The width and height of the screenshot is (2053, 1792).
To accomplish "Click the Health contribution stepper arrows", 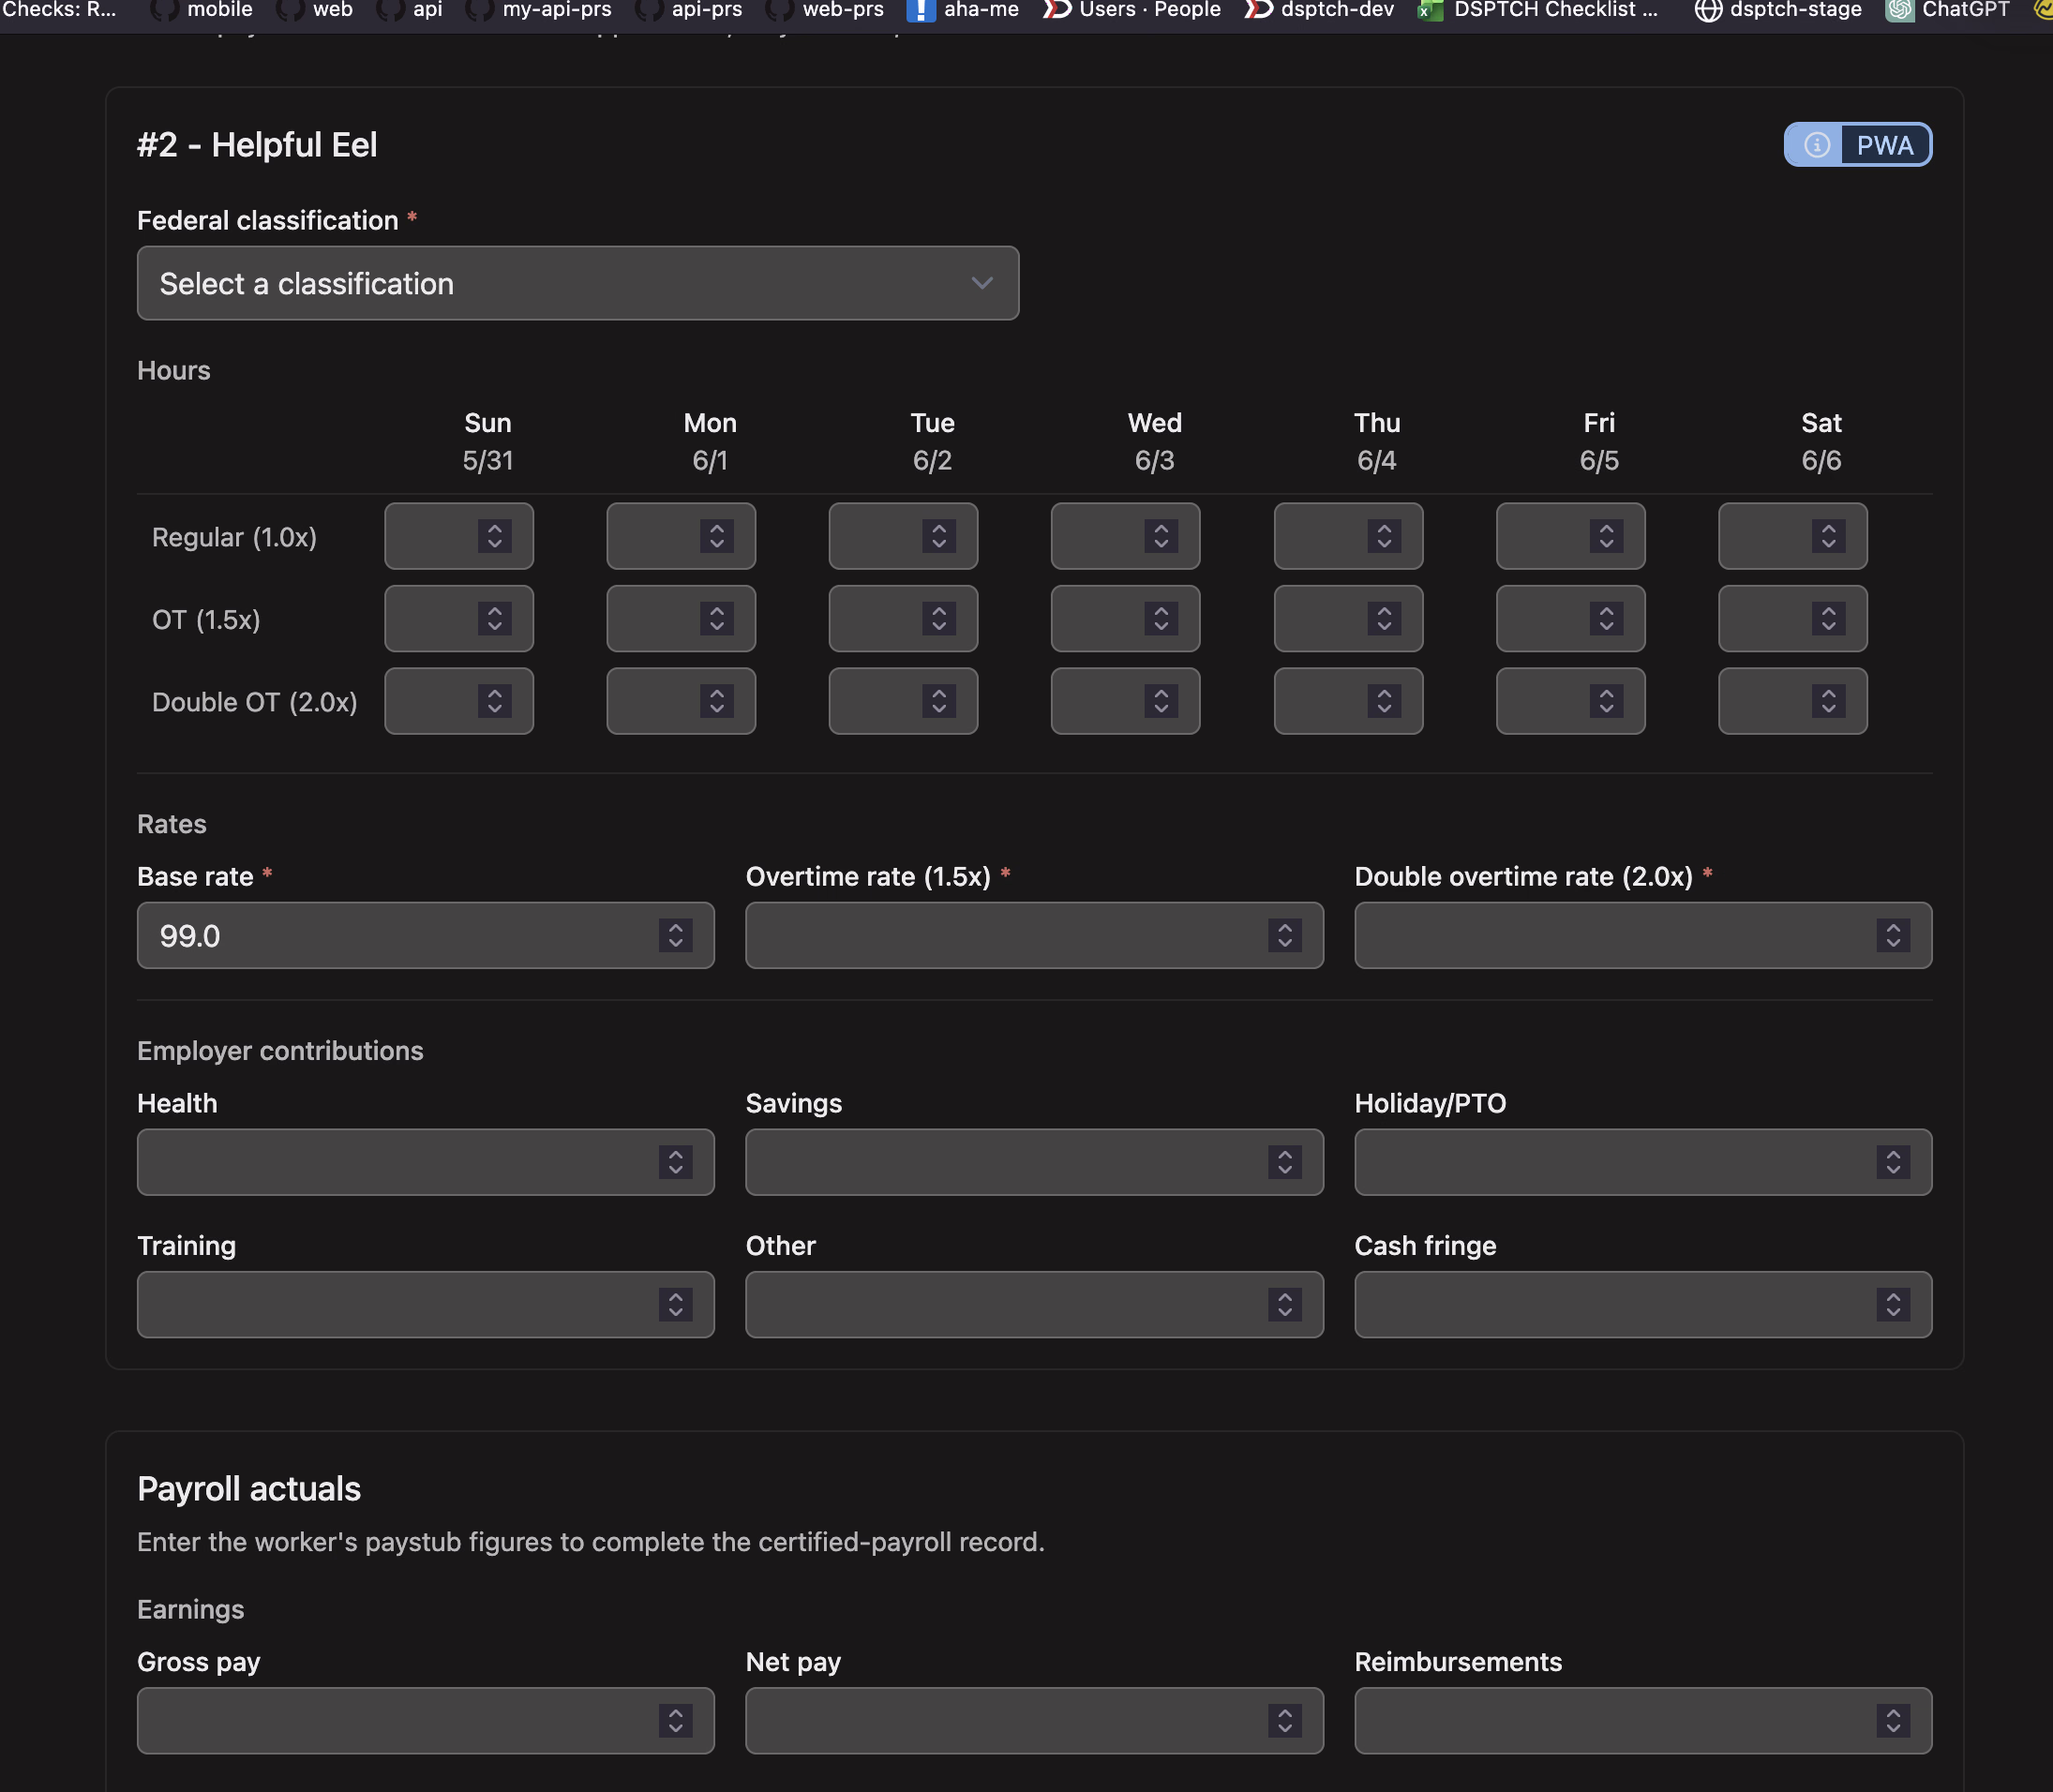I will click(x=676, y=1162).
